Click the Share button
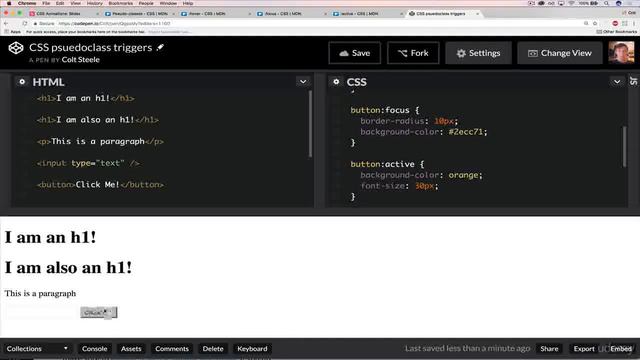 click(x=549, y=349)
